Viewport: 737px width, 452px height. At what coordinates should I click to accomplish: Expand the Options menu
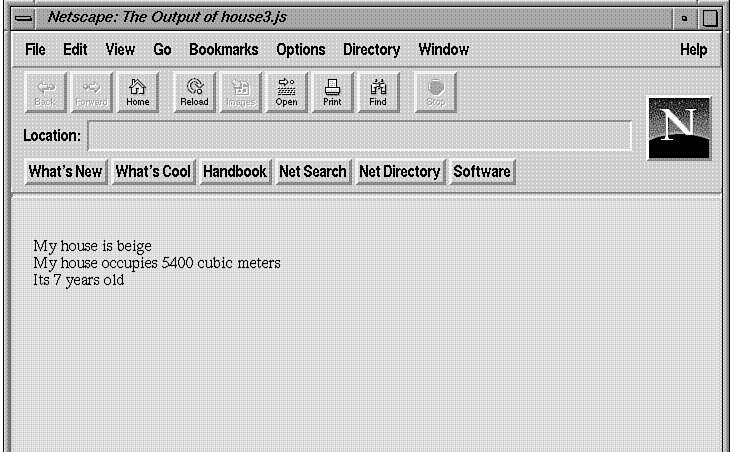300,49
